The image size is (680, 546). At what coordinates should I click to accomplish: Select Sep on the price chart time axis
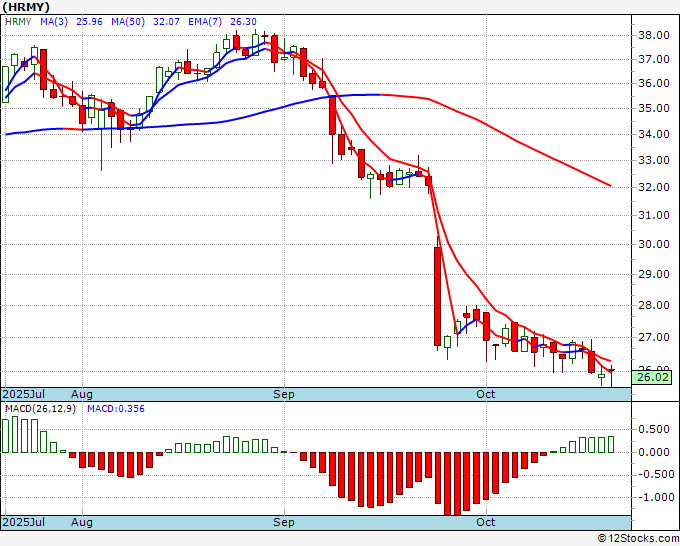284,394
